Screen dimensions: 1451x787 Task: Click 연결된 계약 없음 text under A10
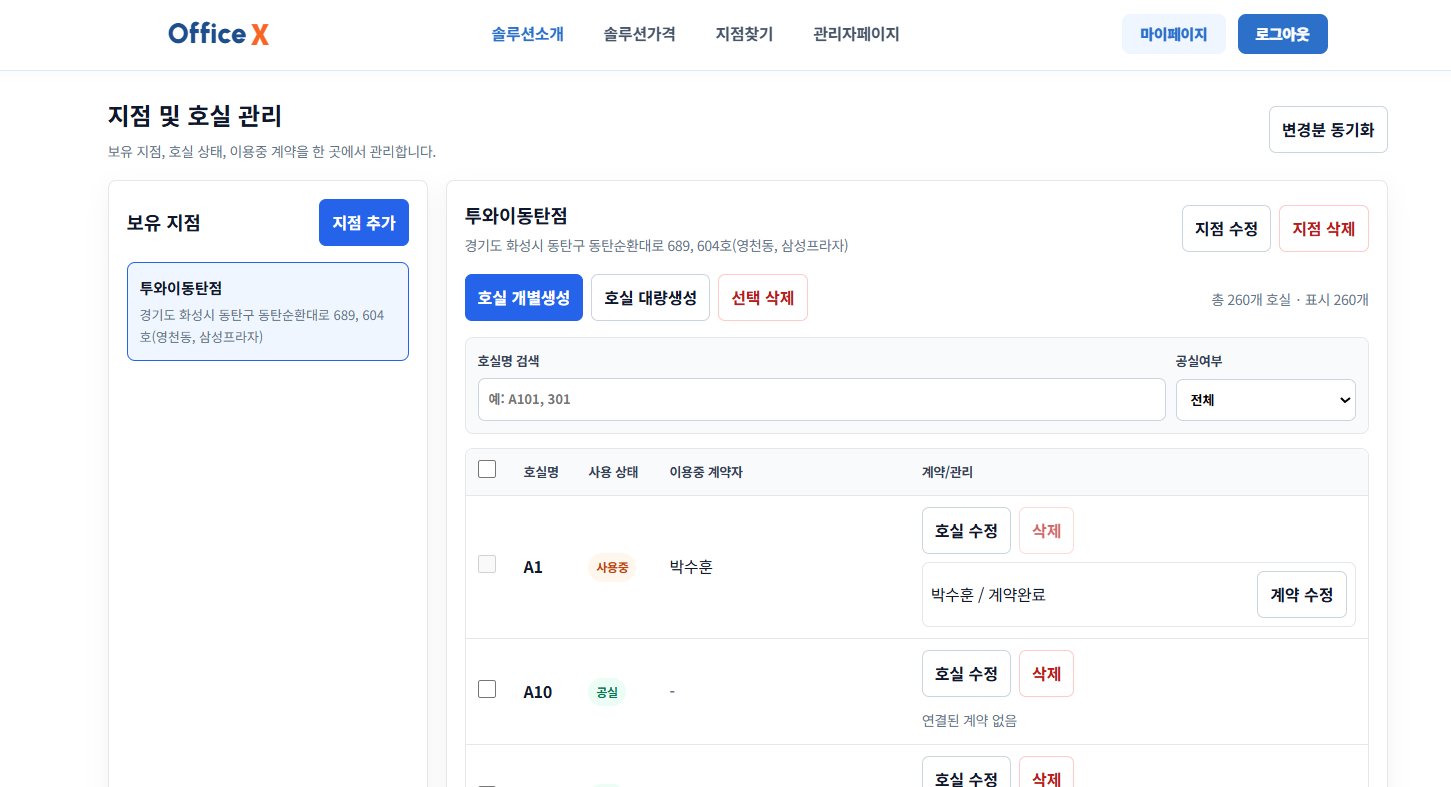[970, 720]
